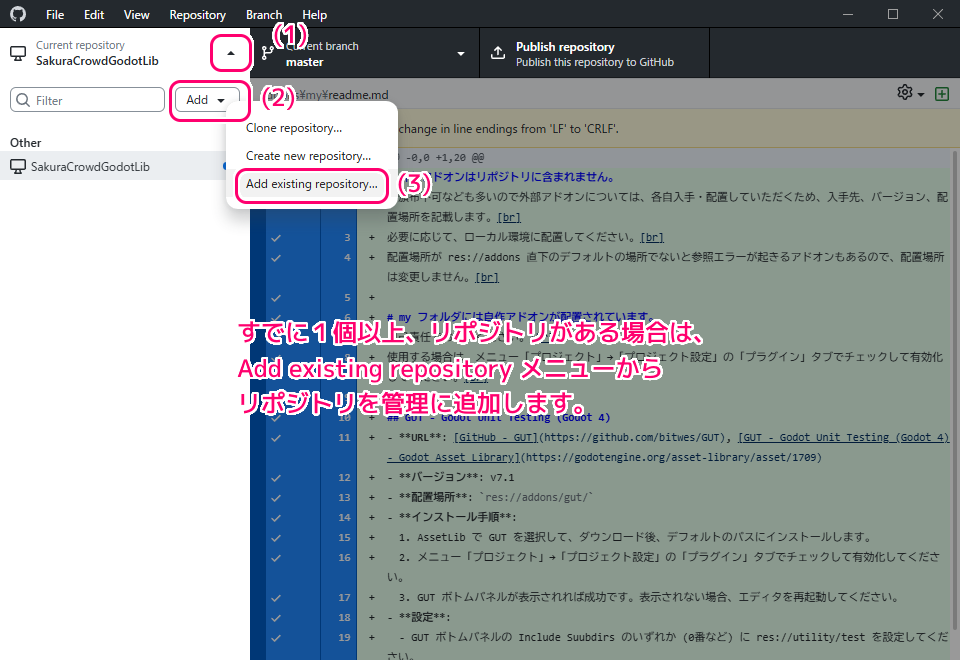Click the diff settings gear icon

(x=905, y=92)
